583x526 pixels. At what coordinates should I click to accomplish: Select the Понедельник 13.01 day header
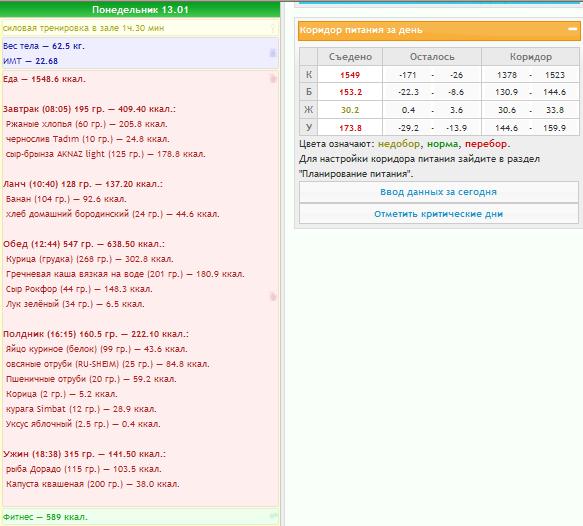[x=140, y=10]
